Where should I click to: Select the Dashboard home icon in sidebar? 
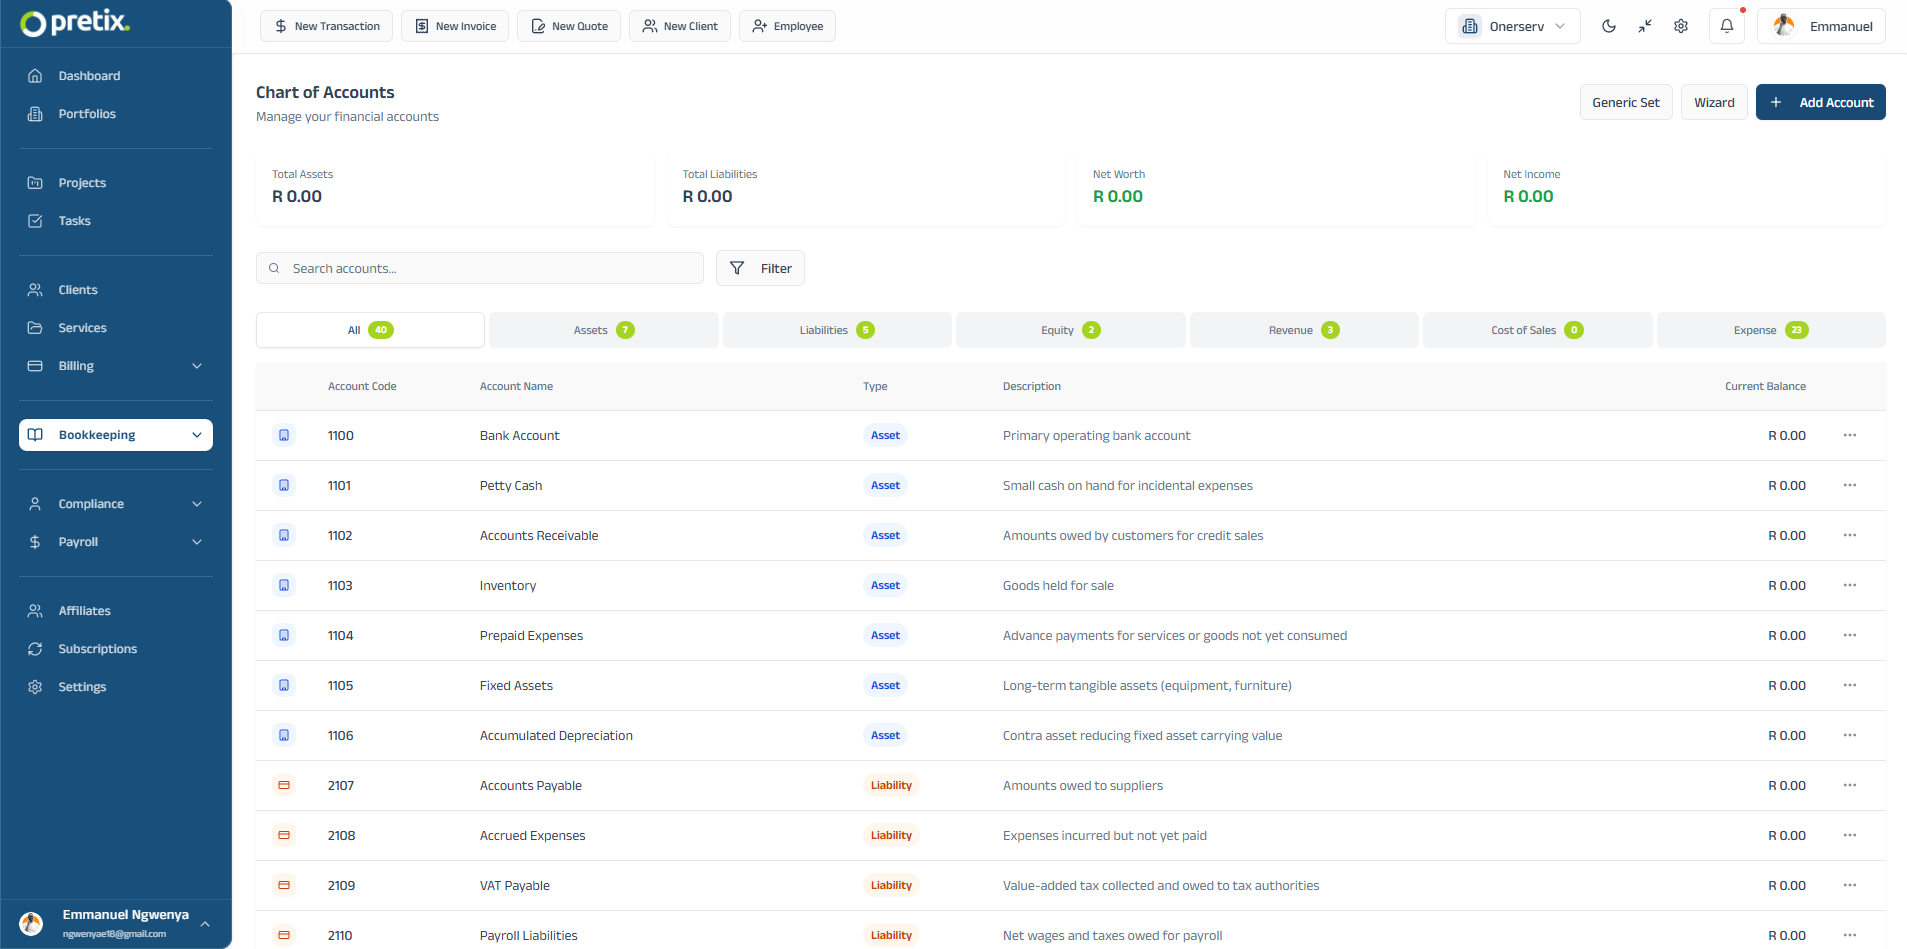point(36,75)
